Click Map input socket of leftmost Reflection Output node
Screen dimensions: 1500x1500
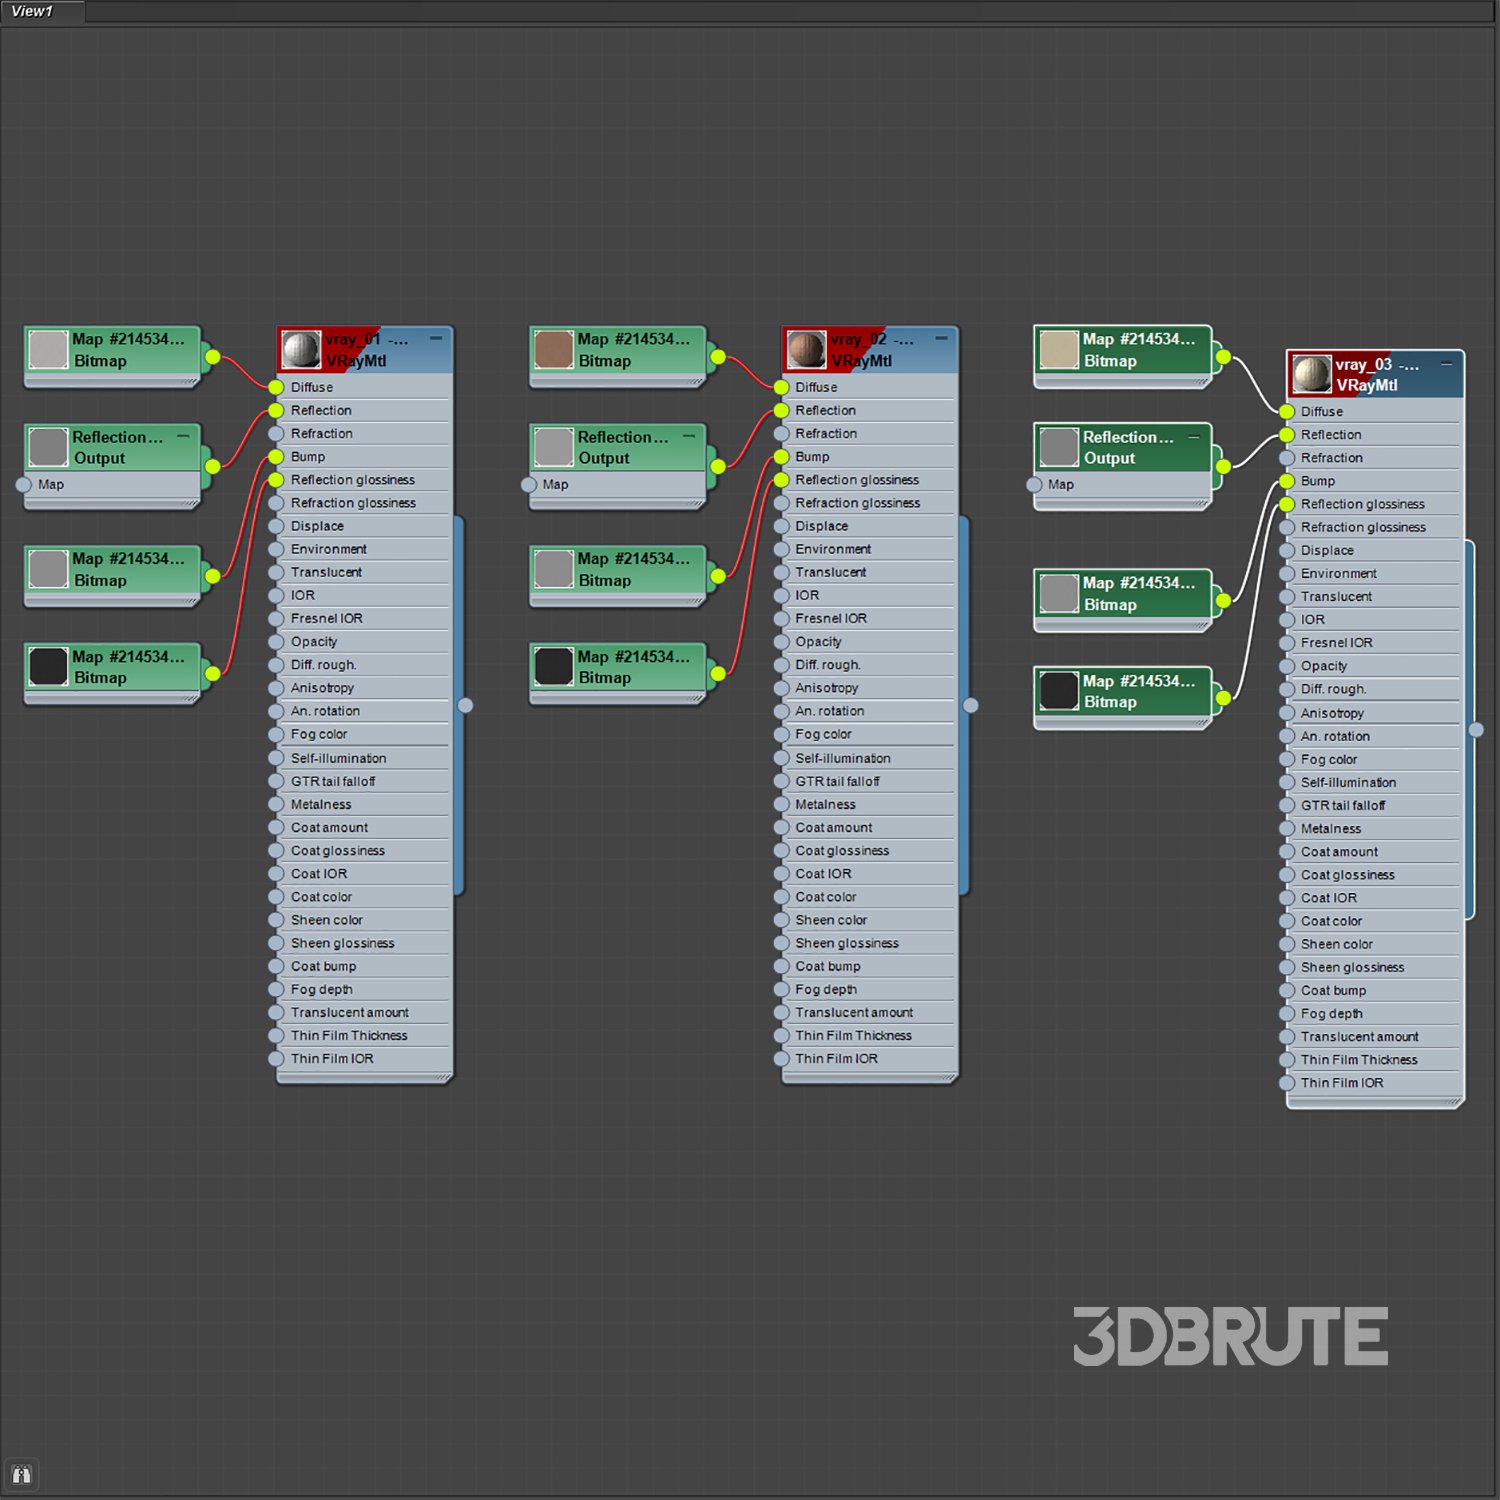coord(24,485)
